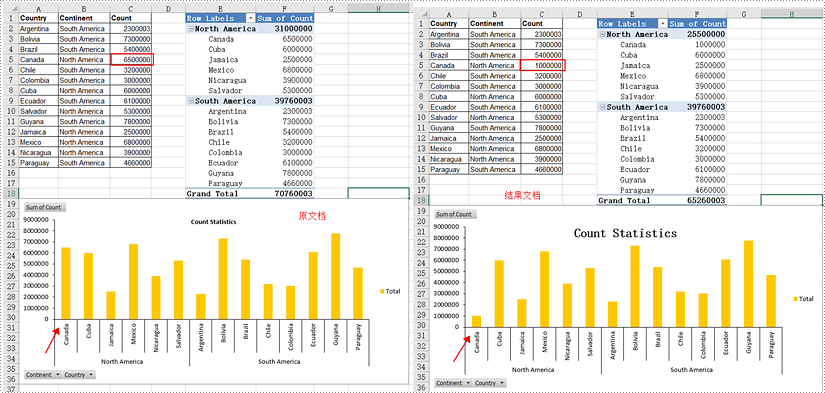
Task: Select Grand Total value 70760003
Action: [285, 194]
